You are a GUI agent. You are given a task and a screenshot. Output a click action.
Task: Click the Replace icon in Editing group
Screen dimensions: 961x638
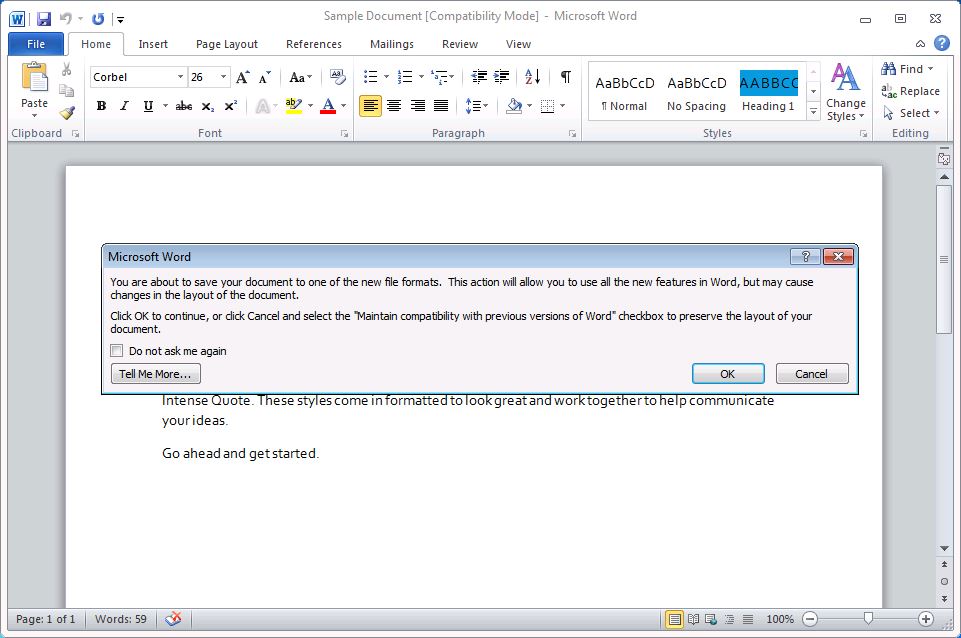pyautogui.click(x=889, y=91)
